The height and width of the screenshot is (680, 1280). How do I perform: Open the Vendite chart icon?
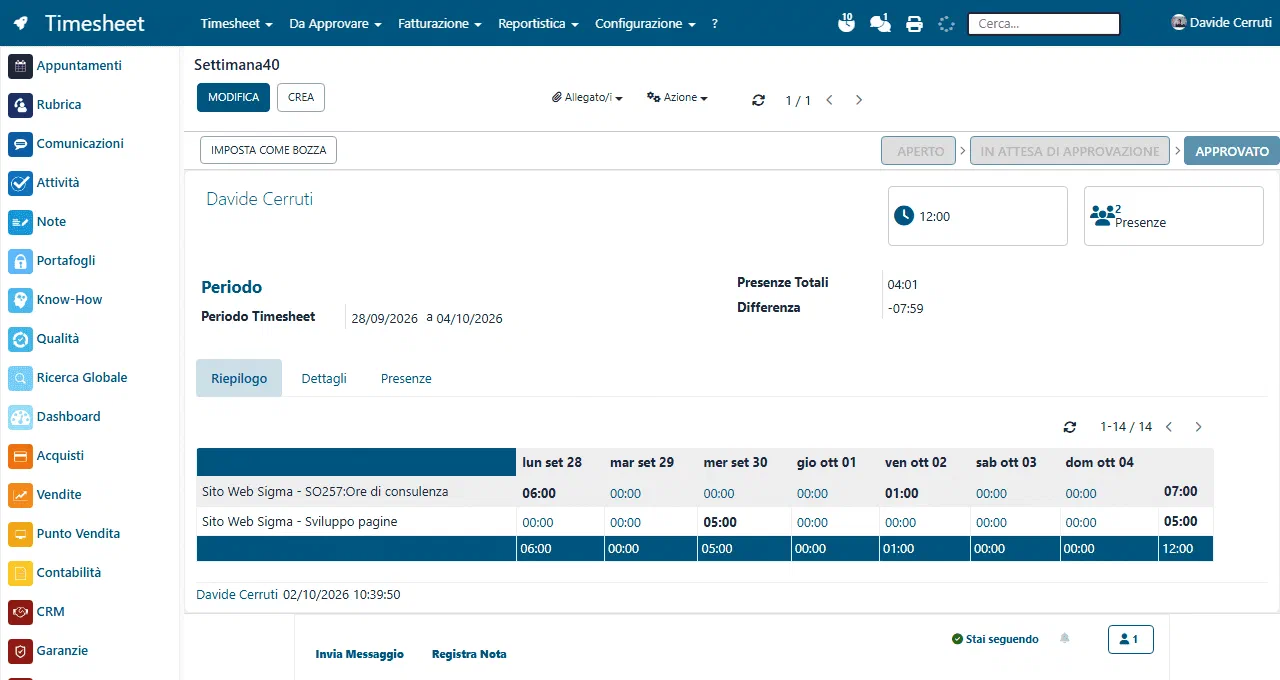point(21,495)
